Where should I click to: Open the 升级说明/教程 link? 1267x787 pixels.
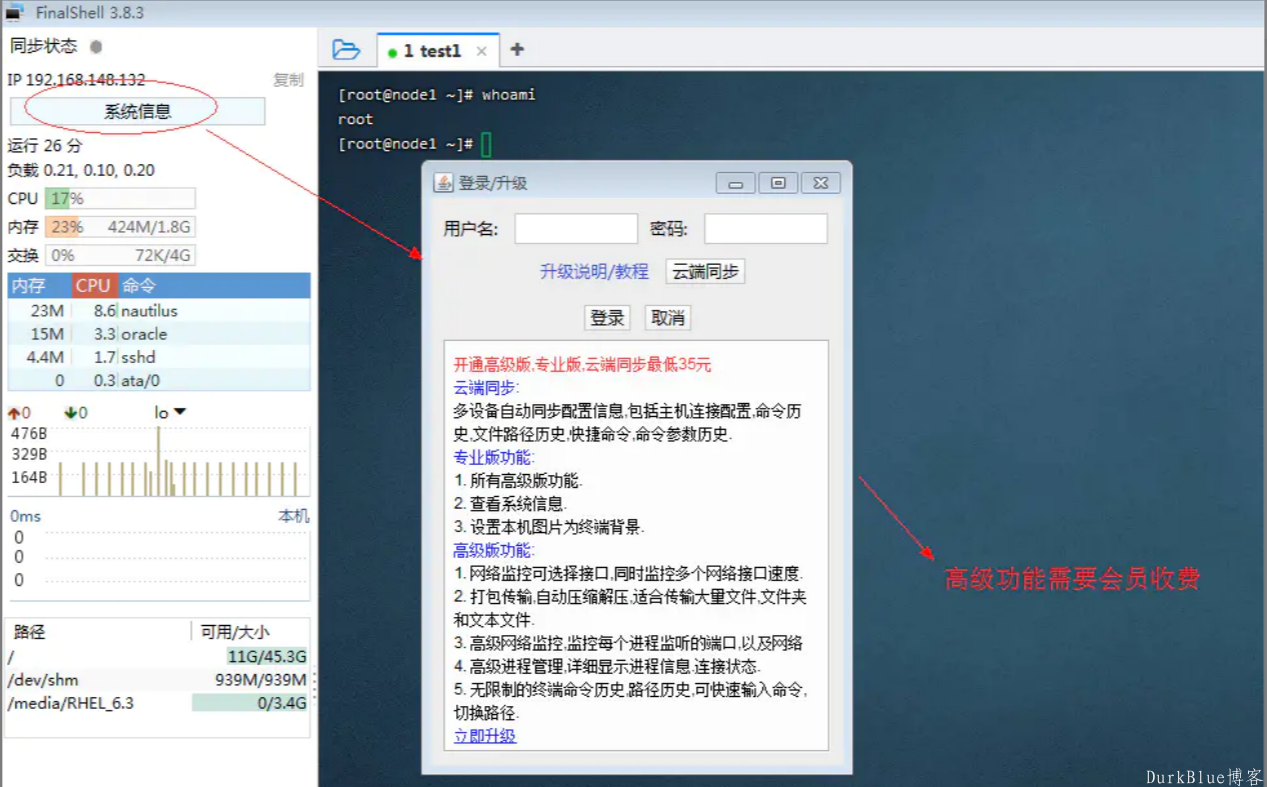595,271
